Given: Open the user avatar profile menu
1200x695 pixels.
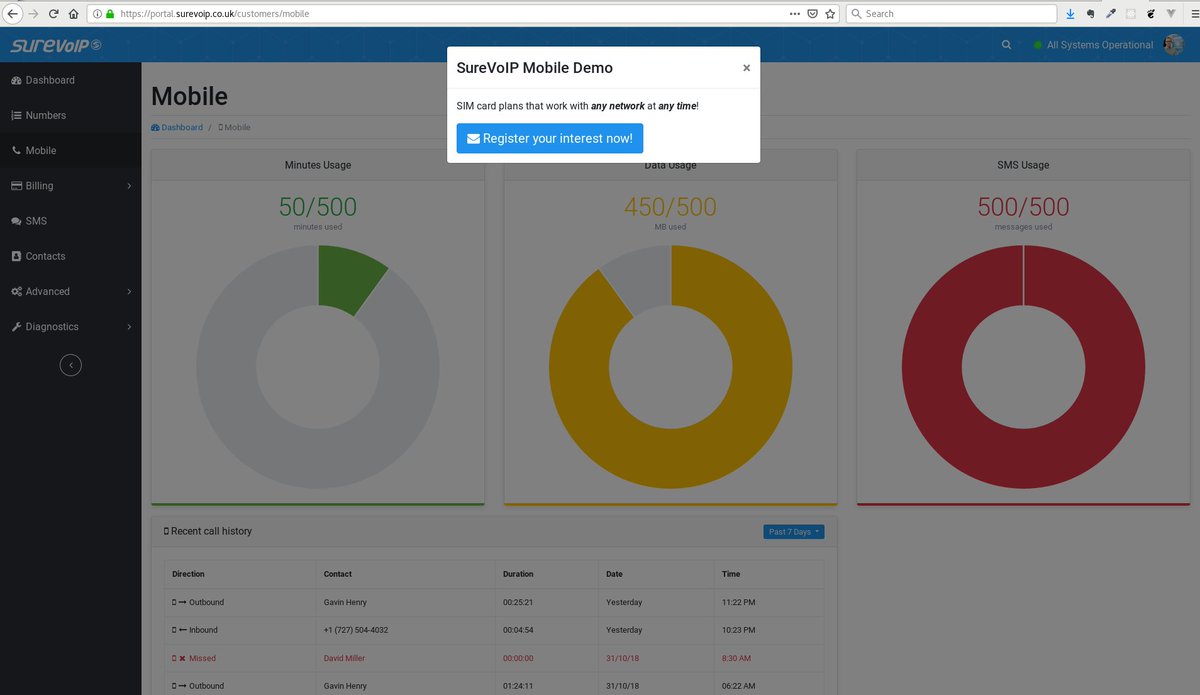Looking at the screenshot, I should coord(1173,45).
